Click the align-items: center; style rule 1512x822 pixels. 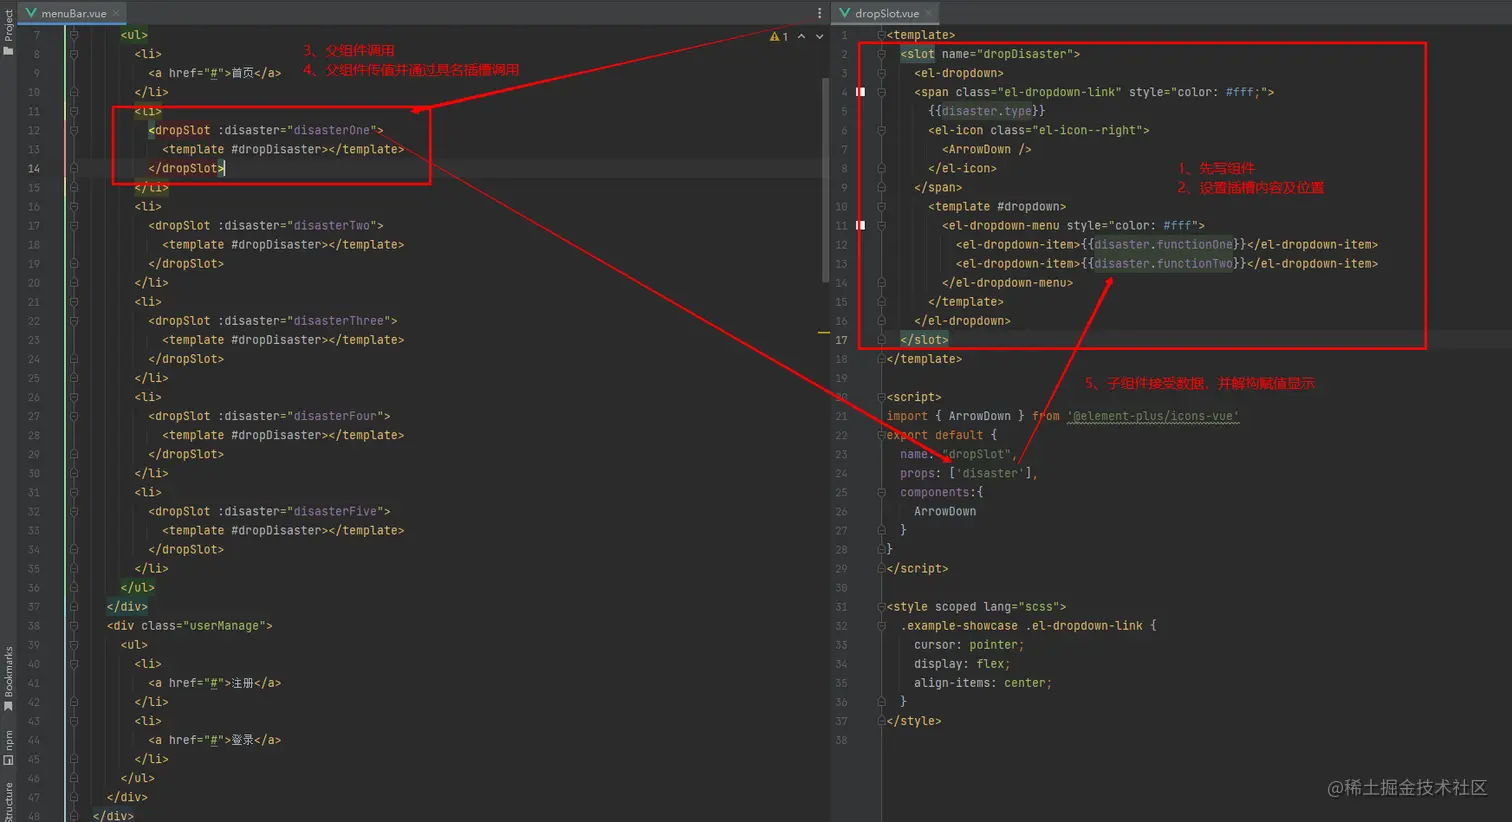(983, 683)
